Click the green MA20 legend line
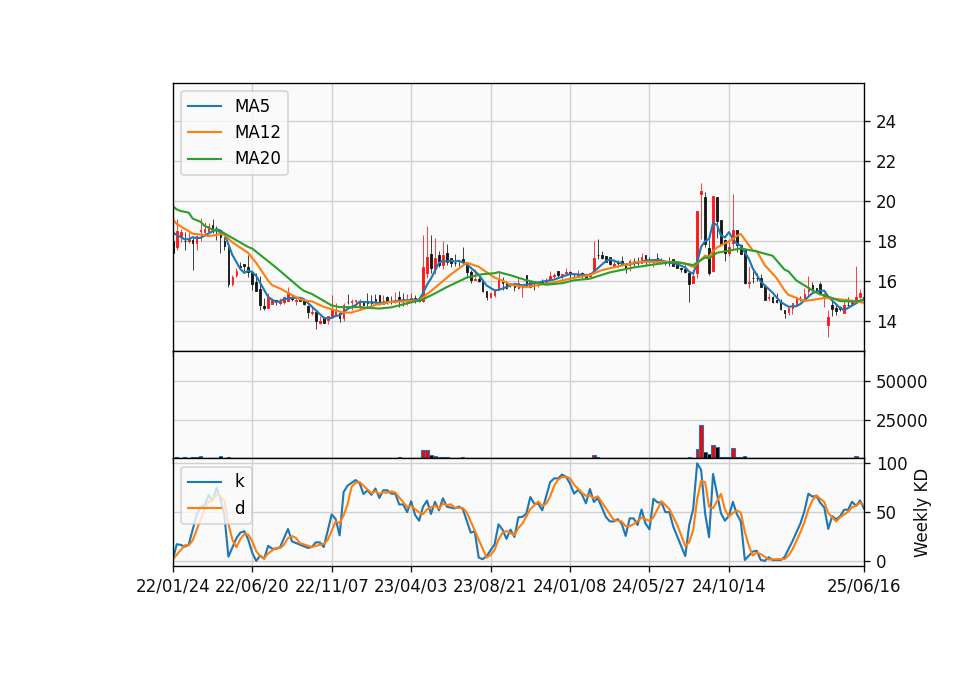 204,159
